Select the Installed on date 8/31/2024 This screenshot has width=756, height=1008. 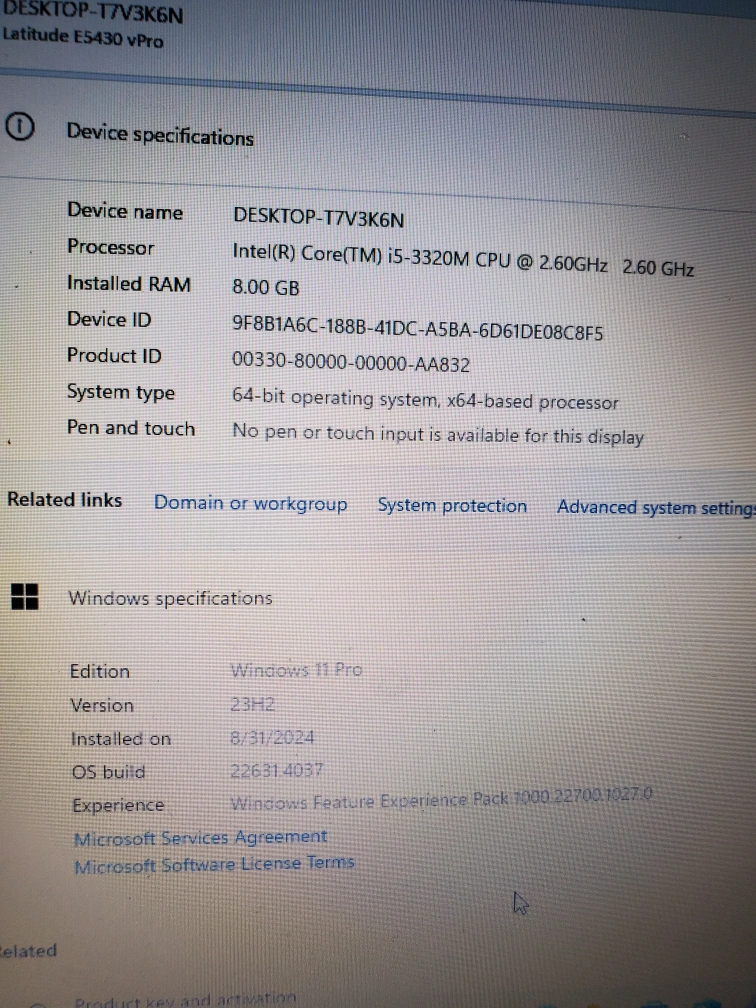(x=272, y=737)
